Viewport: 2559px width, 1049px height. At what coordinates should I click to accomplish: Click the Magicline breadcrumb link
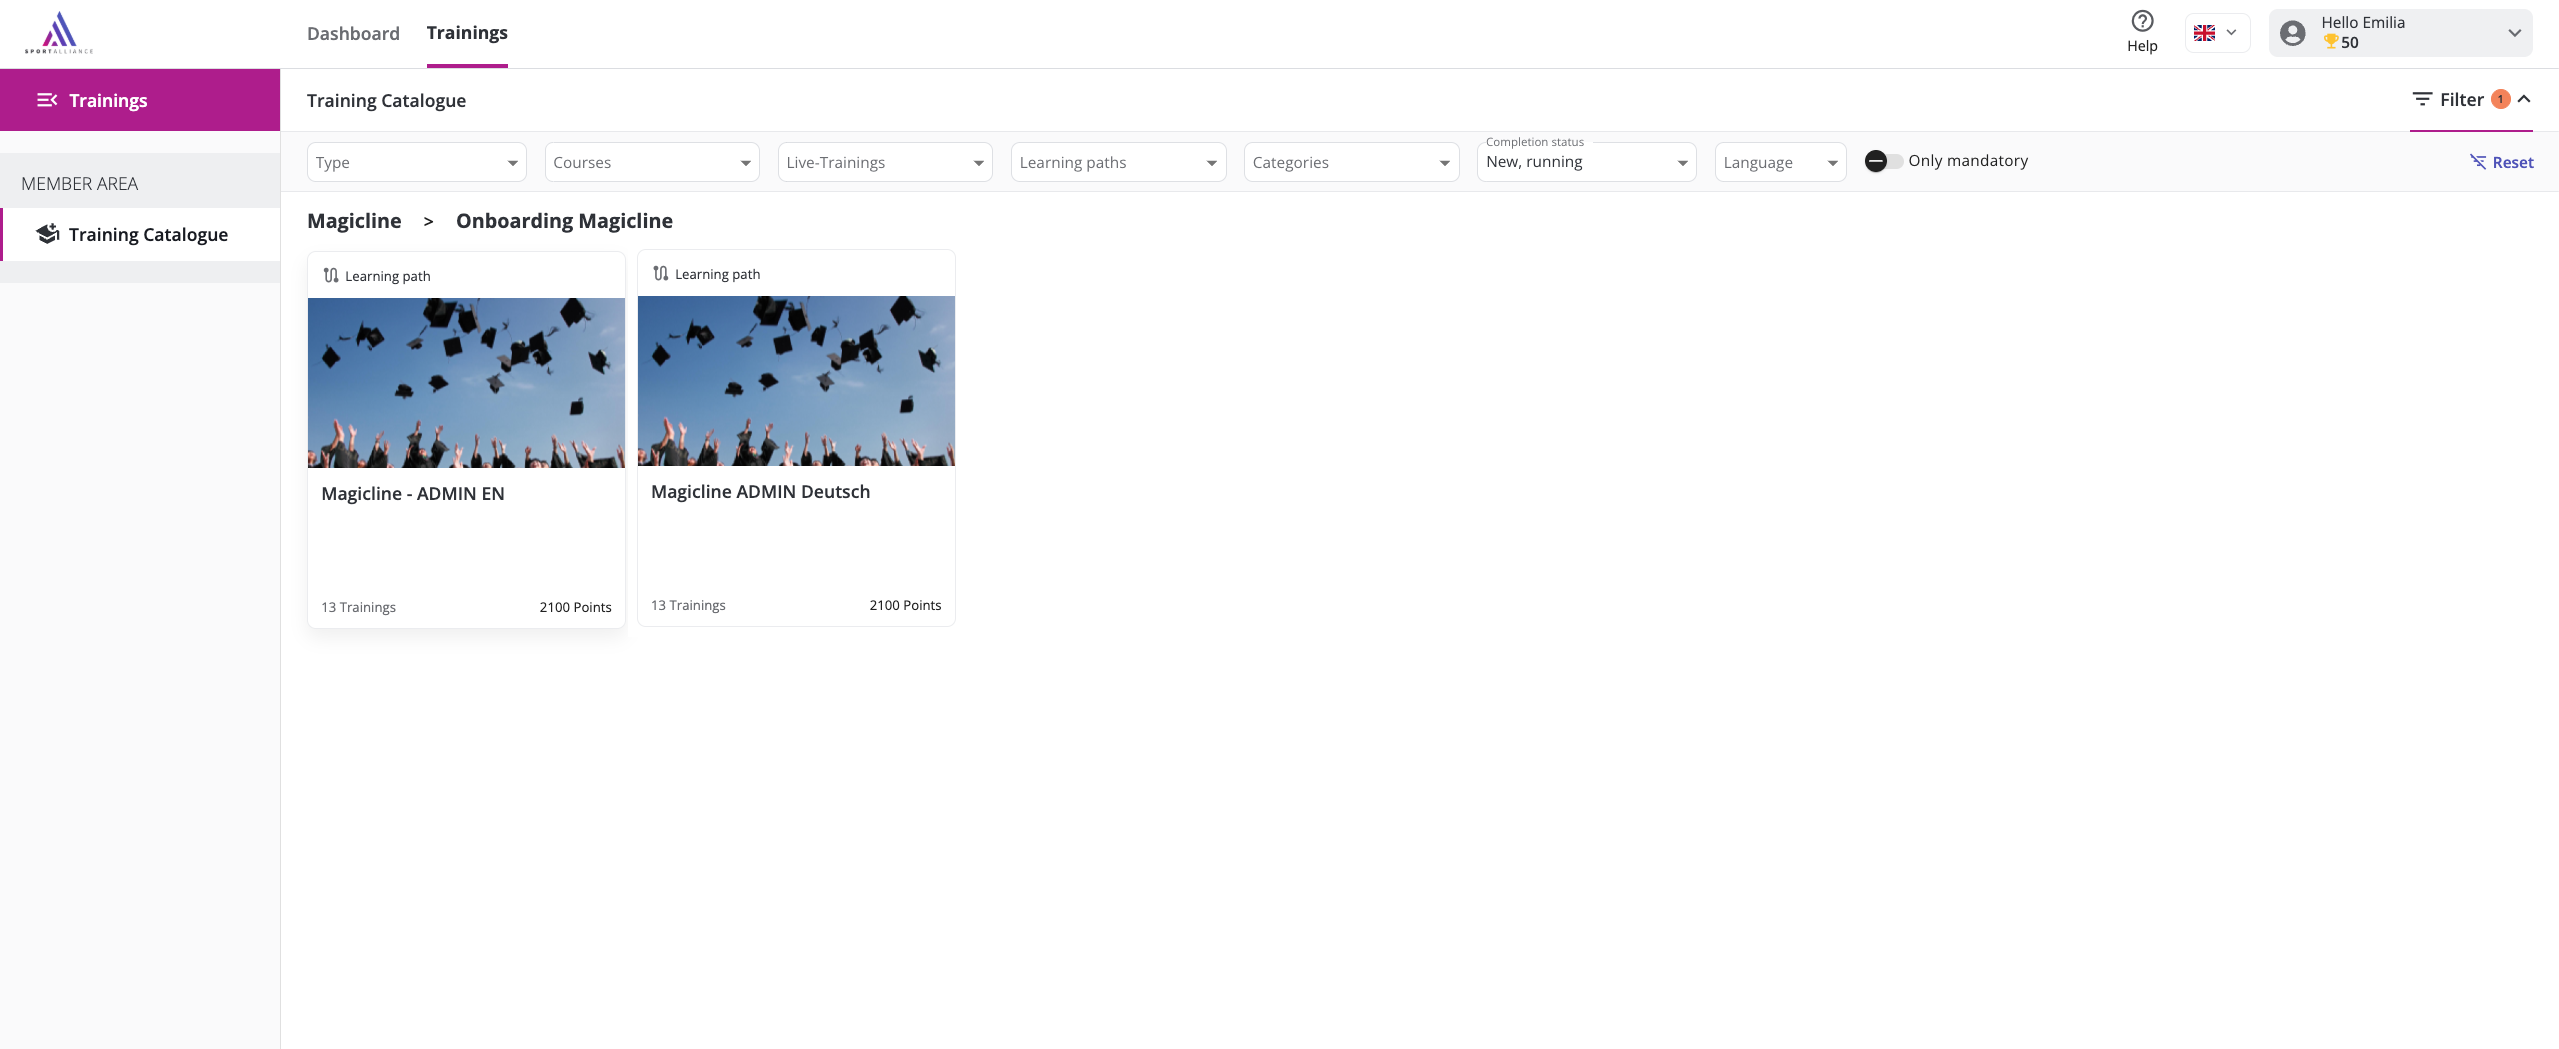coord(354,221)
